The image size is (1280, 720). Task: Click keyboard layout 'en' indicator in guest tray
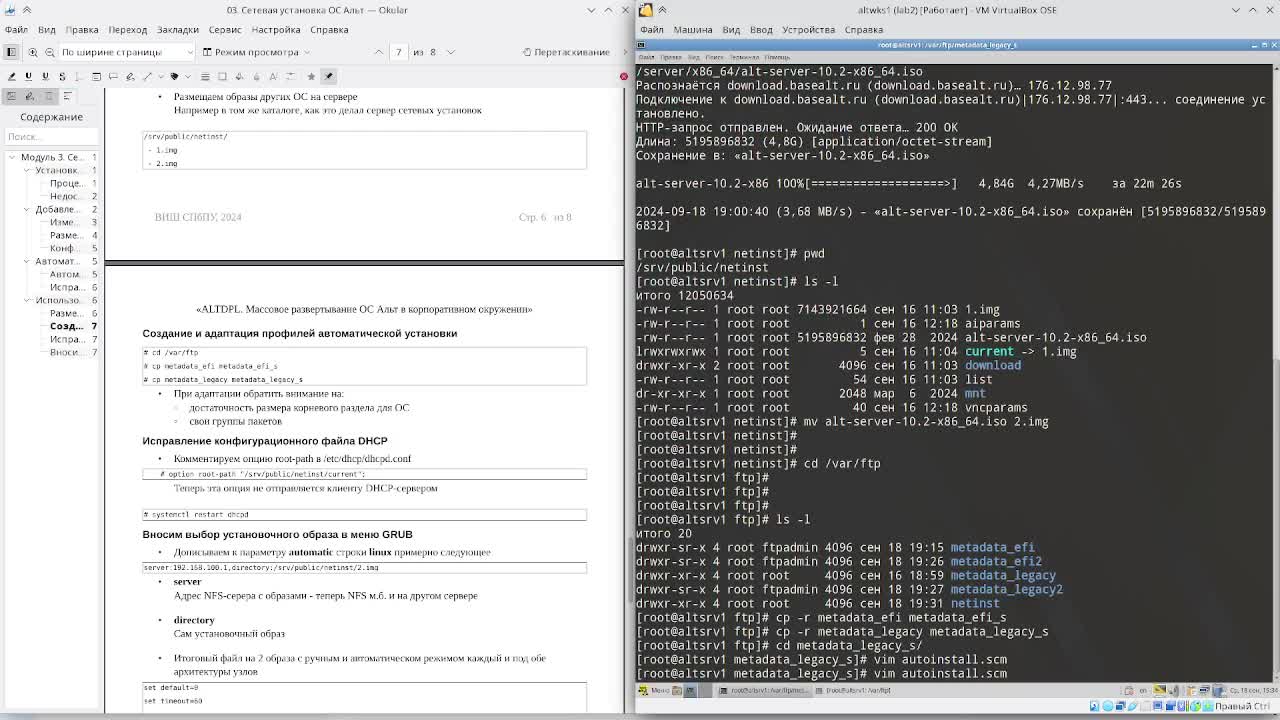(x=1143, y=690)
